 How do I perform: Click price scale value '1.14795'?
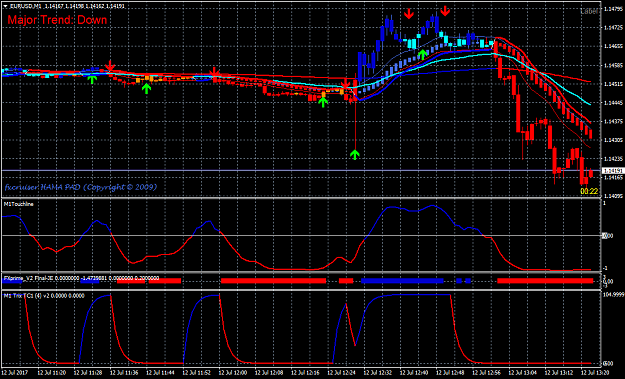click(x=613, y=8)
